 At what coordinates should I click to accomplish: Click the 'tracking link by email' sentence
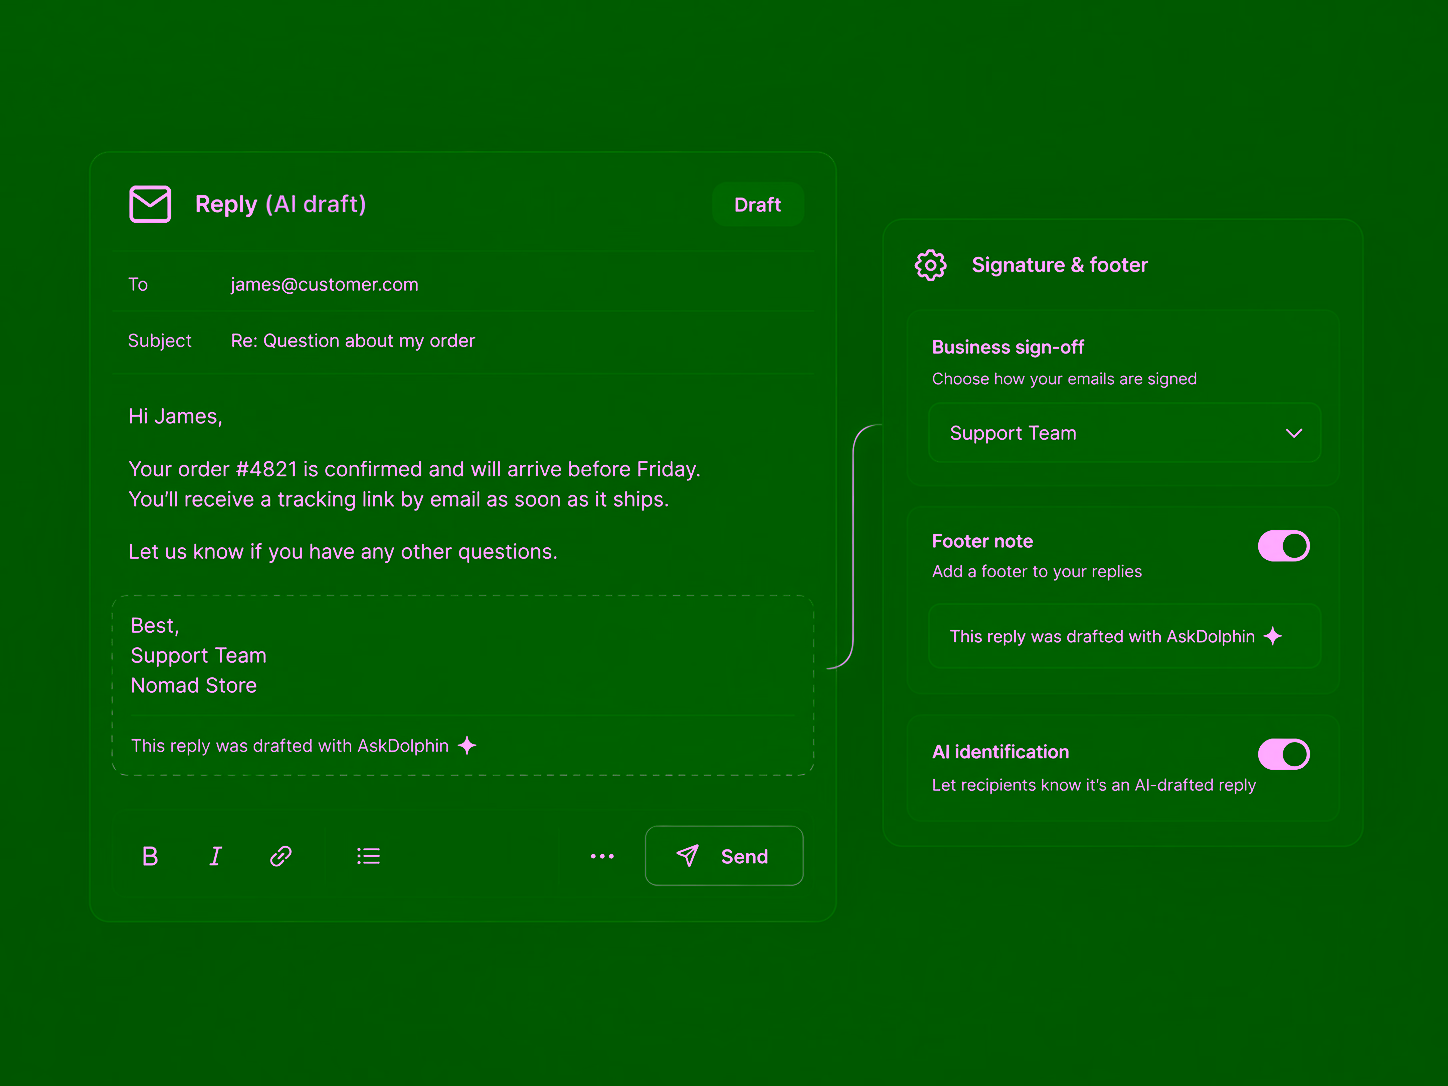tap(398, 499)
